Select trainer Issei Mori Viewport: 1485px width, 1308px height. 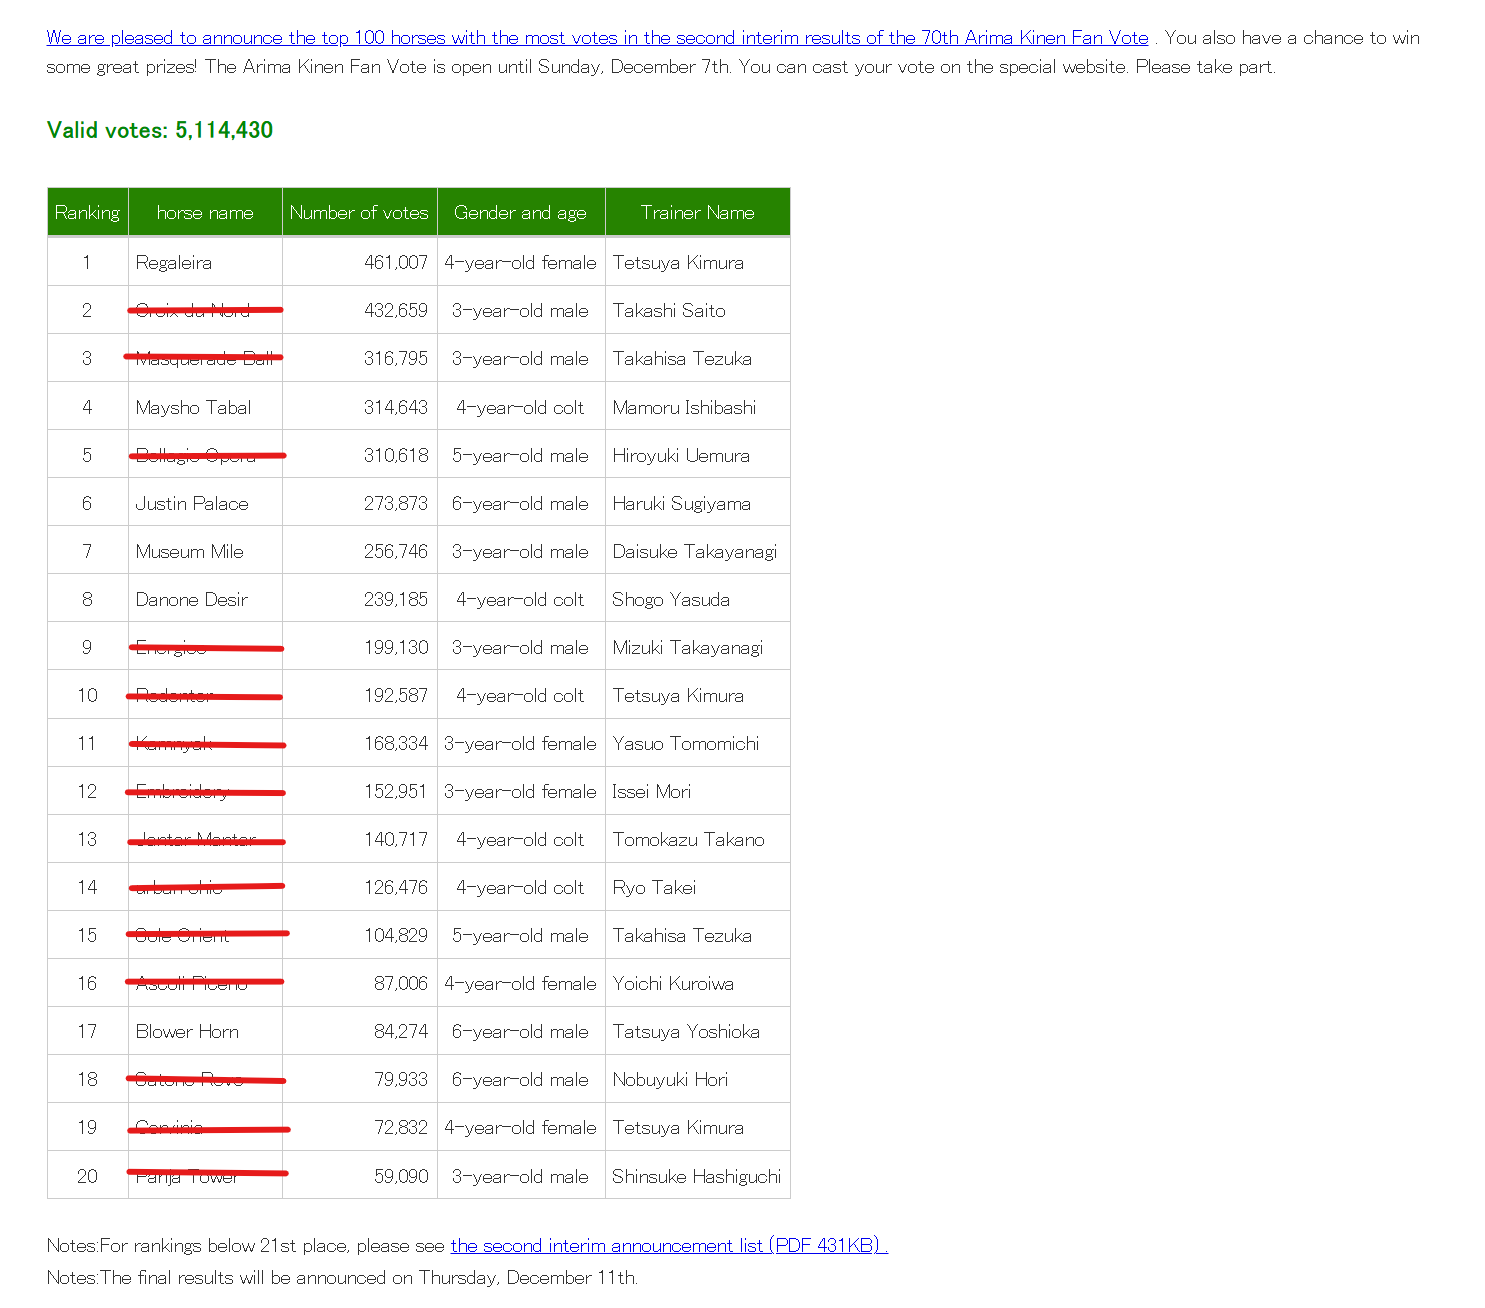[652, 791]
